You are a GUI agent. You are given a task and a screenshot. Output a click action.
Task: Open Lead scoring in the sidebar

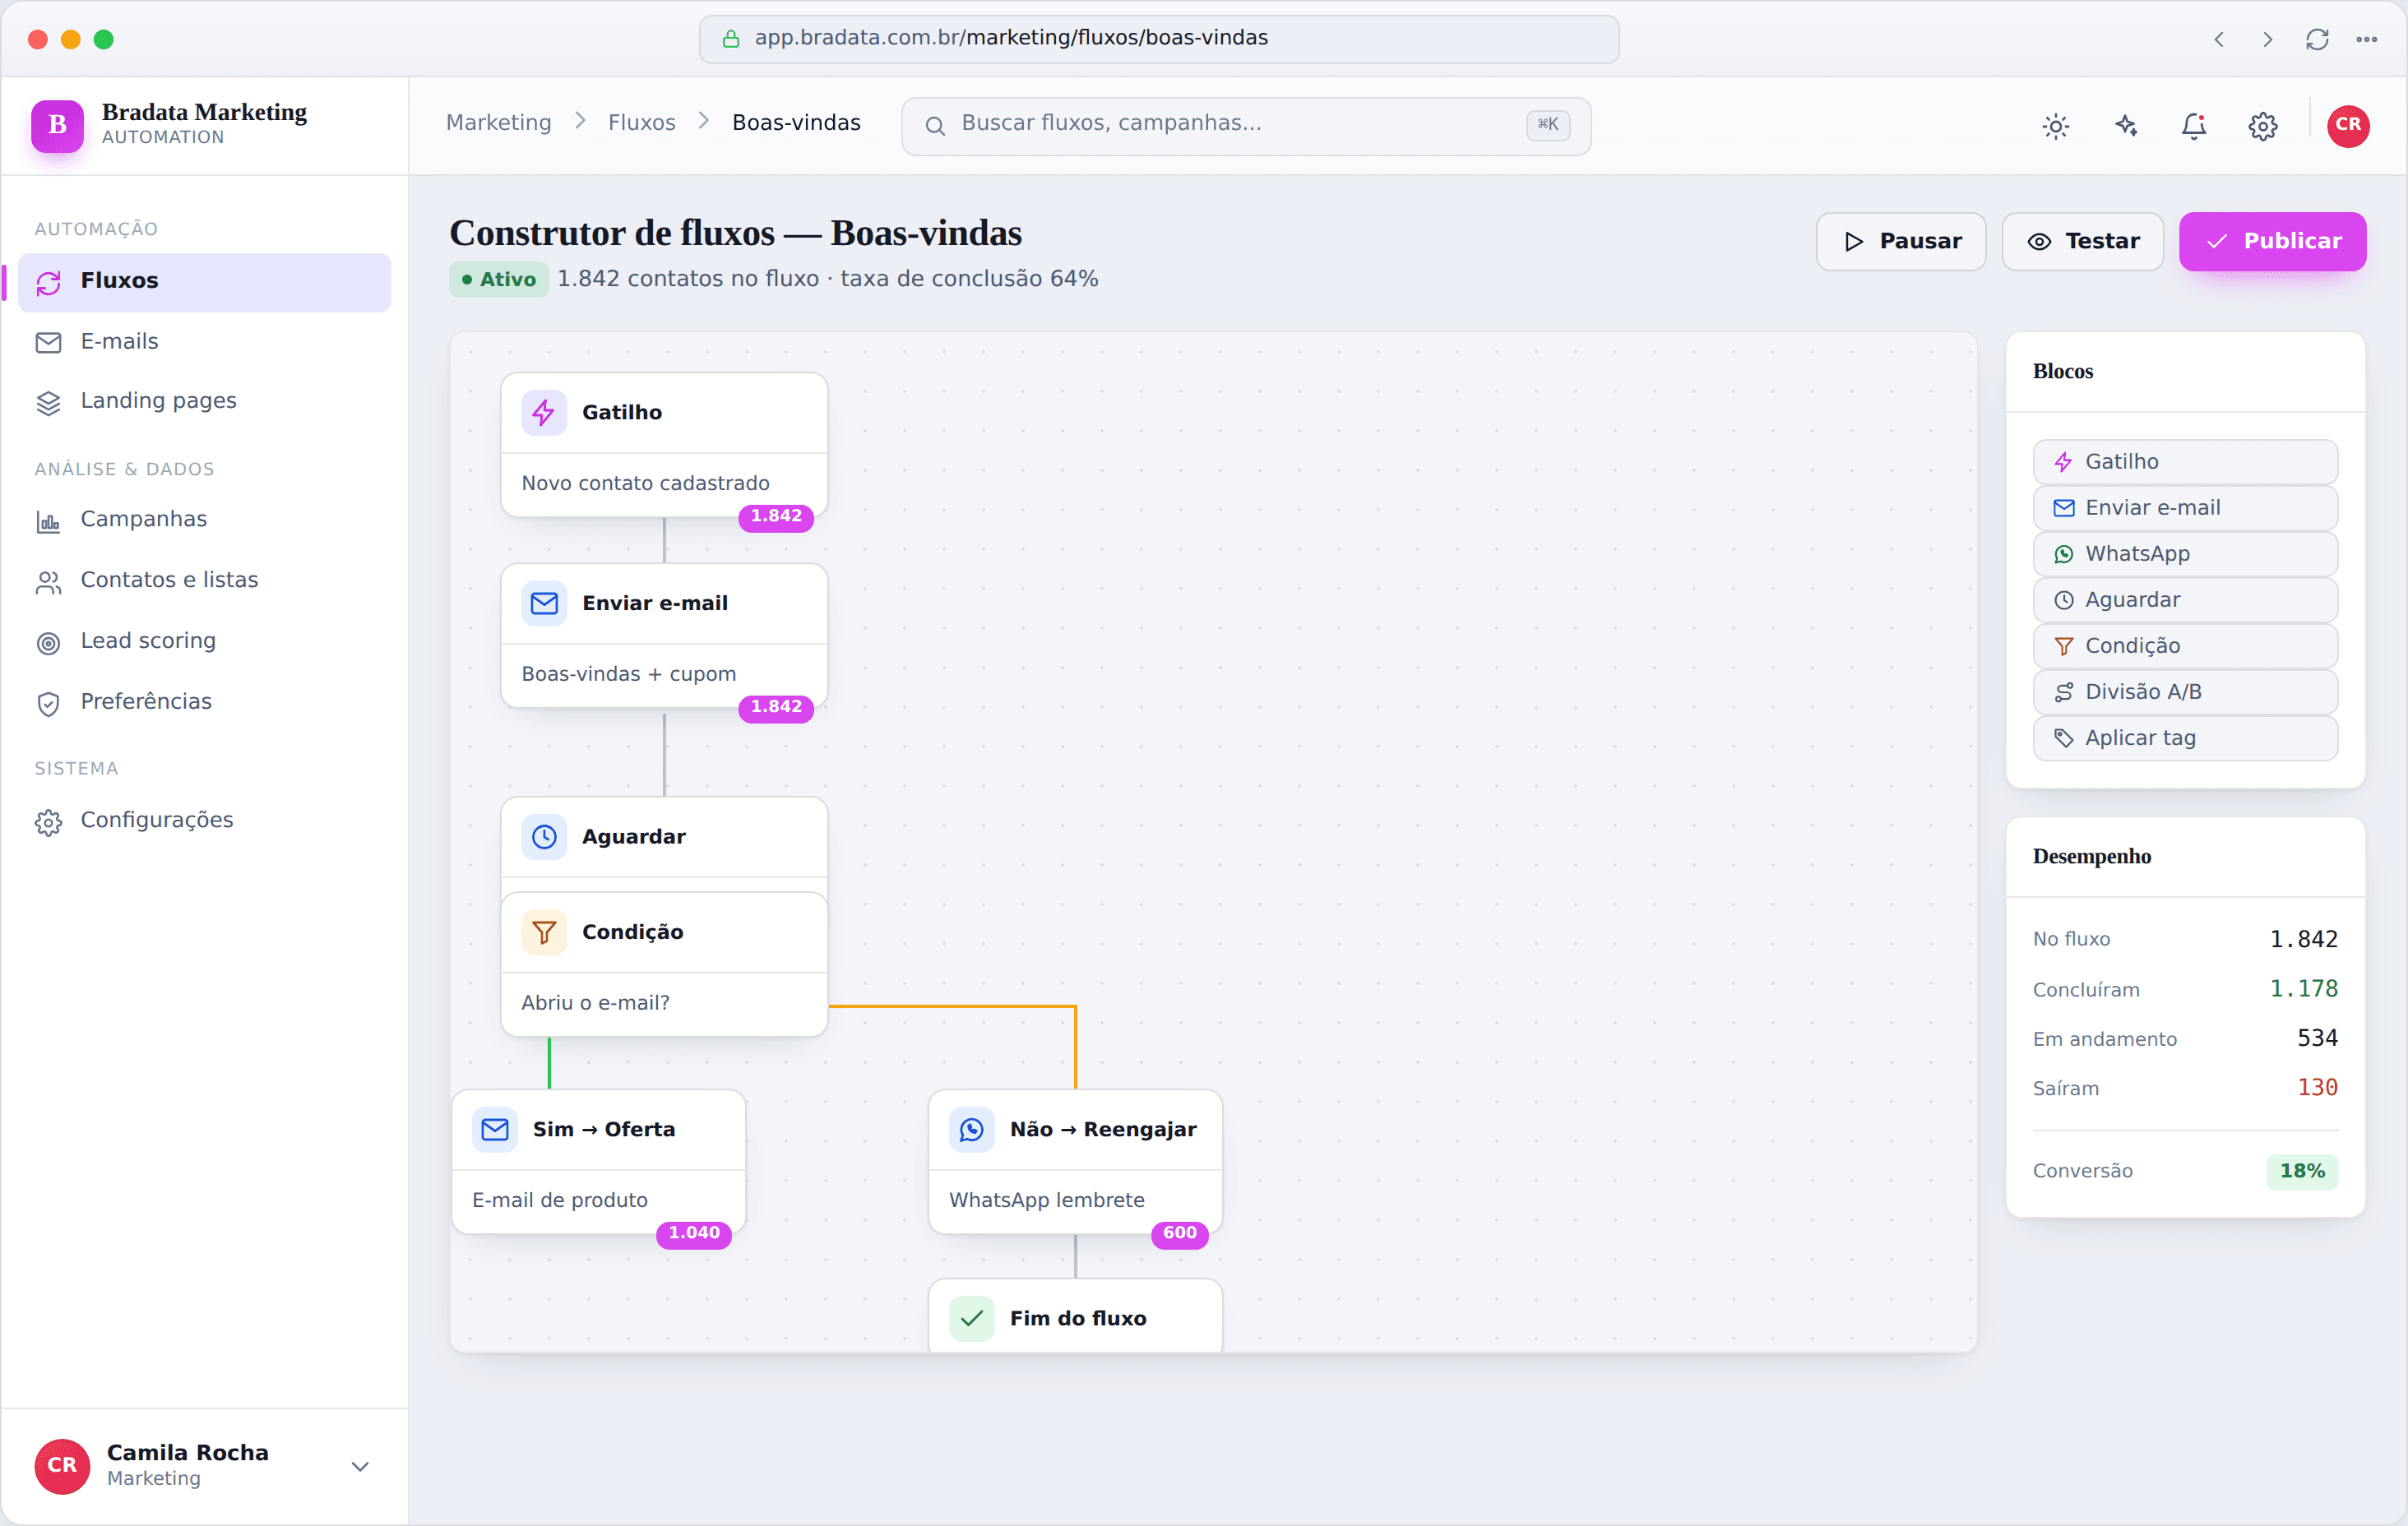(x=204, y=641)
